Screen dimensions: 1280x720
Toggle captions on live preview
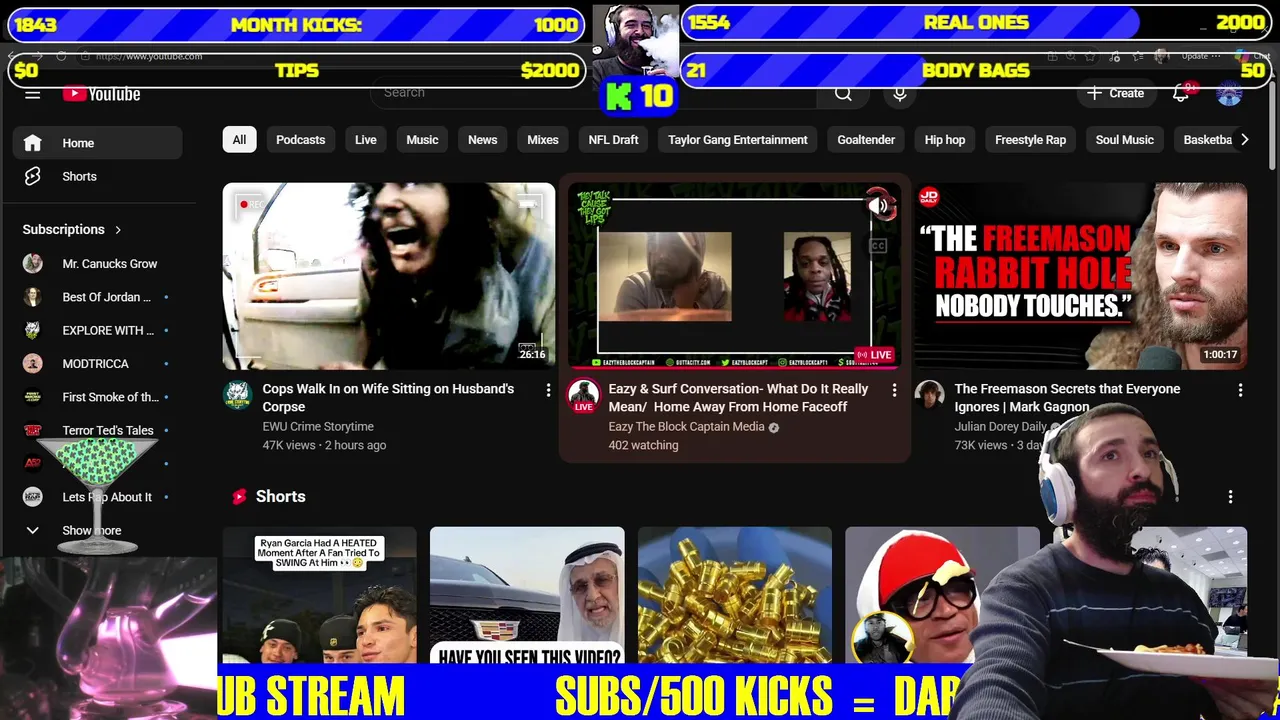tap(878, 246)
